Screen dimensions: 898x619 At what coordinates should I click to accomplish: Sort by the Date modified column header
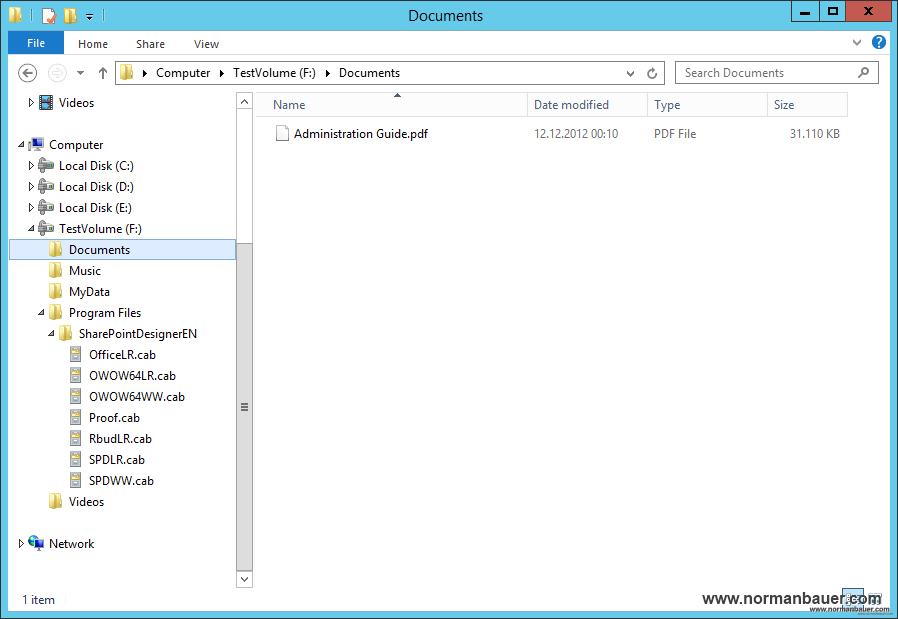pos(571,105)
